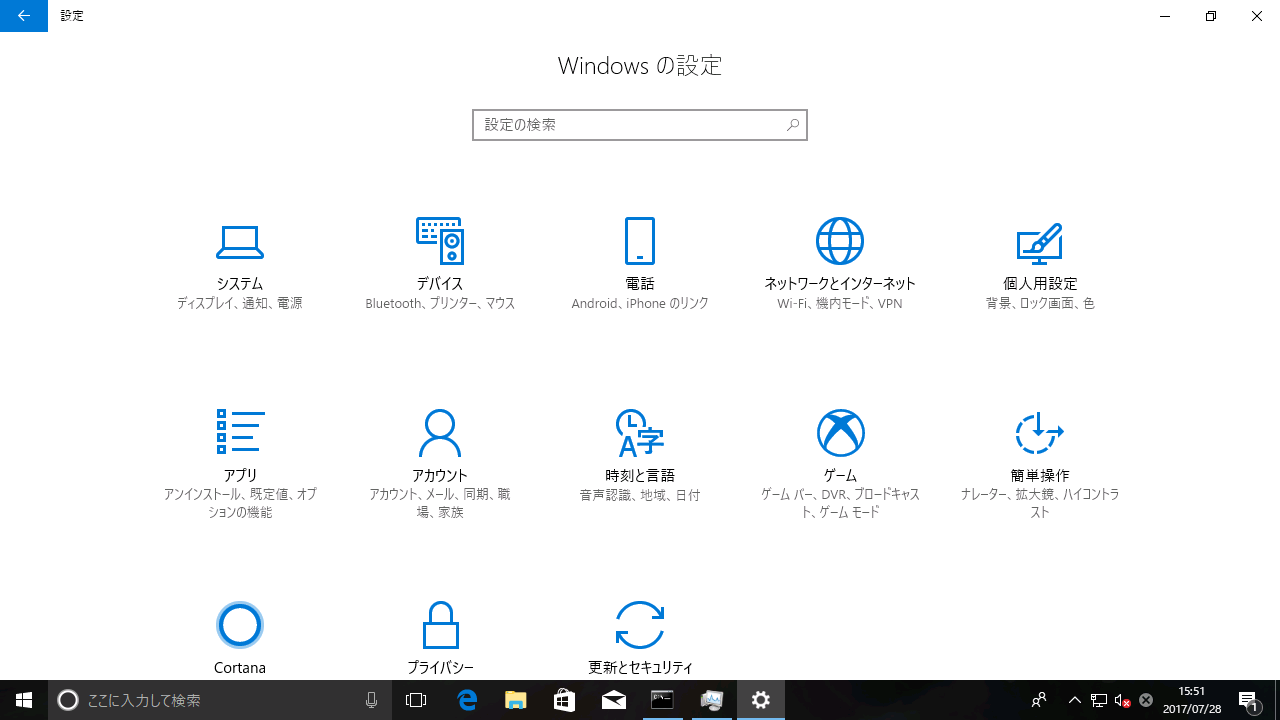Click the 設定の検索 search field
The image size is (1280, 720).
[x=640, y=125]
